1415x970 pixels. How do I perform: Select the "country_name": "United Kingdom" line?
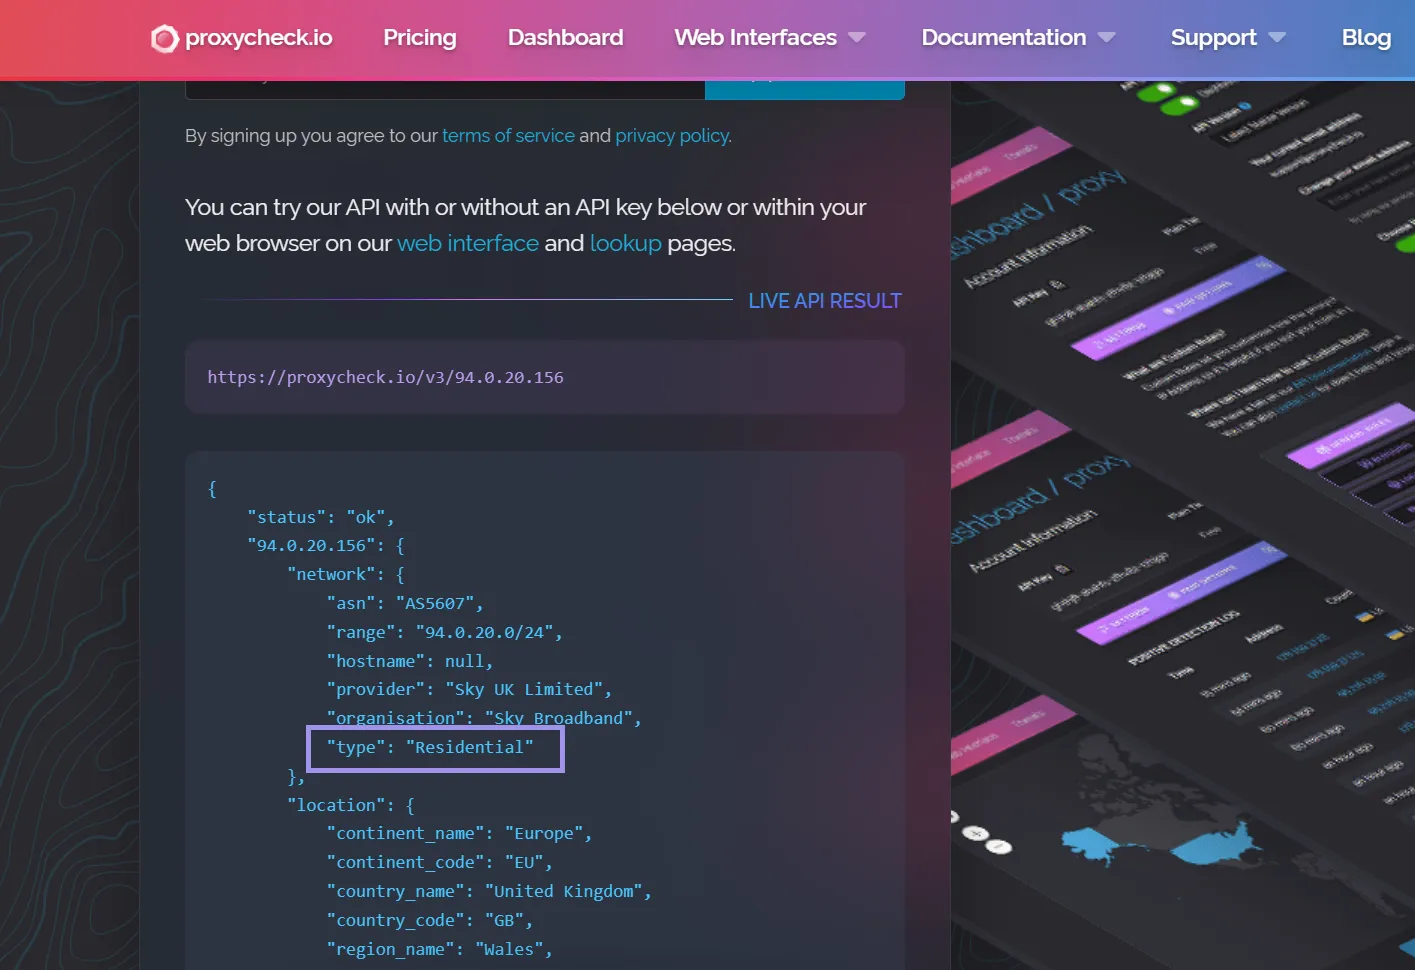[489, 891]
